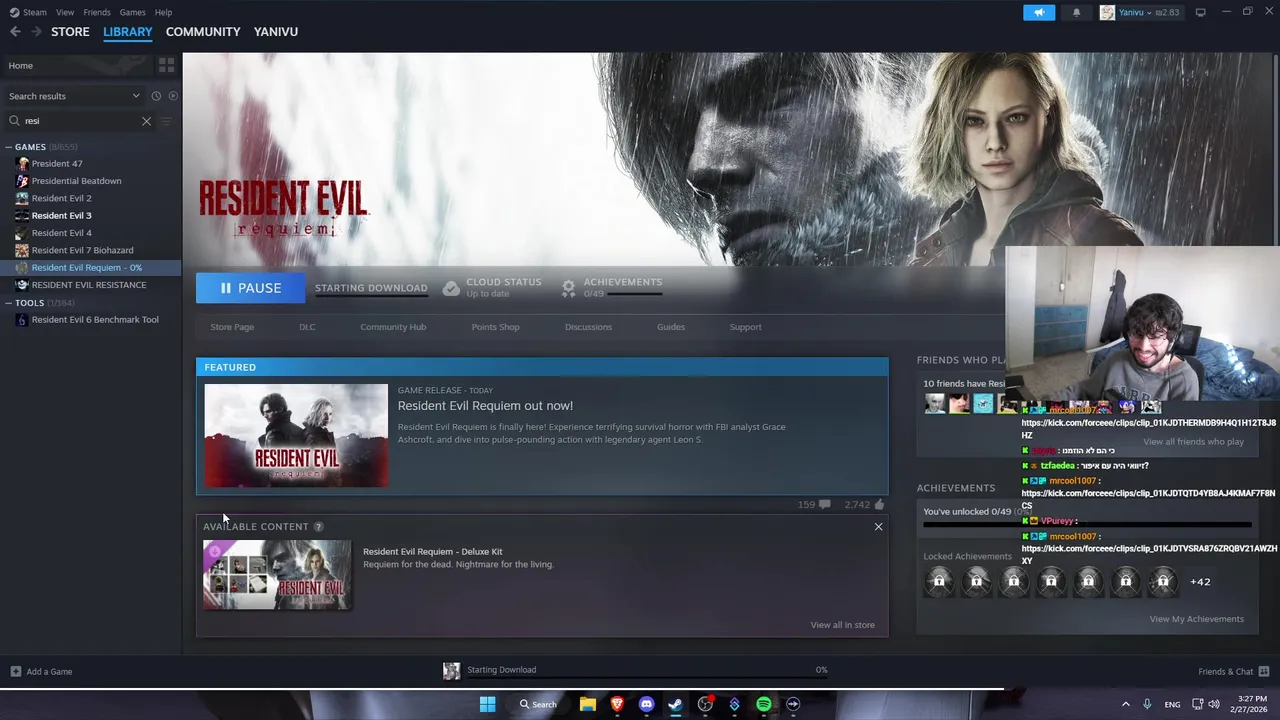Select Resident Evil Requiem - 0%
Image resolution: width=1280 pixels, height=720 pixels.
(x=90, y=267)
